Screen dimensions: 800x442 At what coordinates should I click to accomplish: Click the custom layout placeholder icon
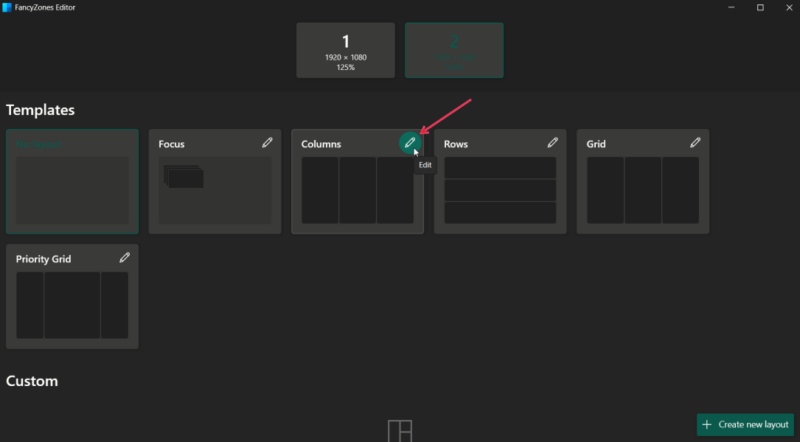pos(400,431)
